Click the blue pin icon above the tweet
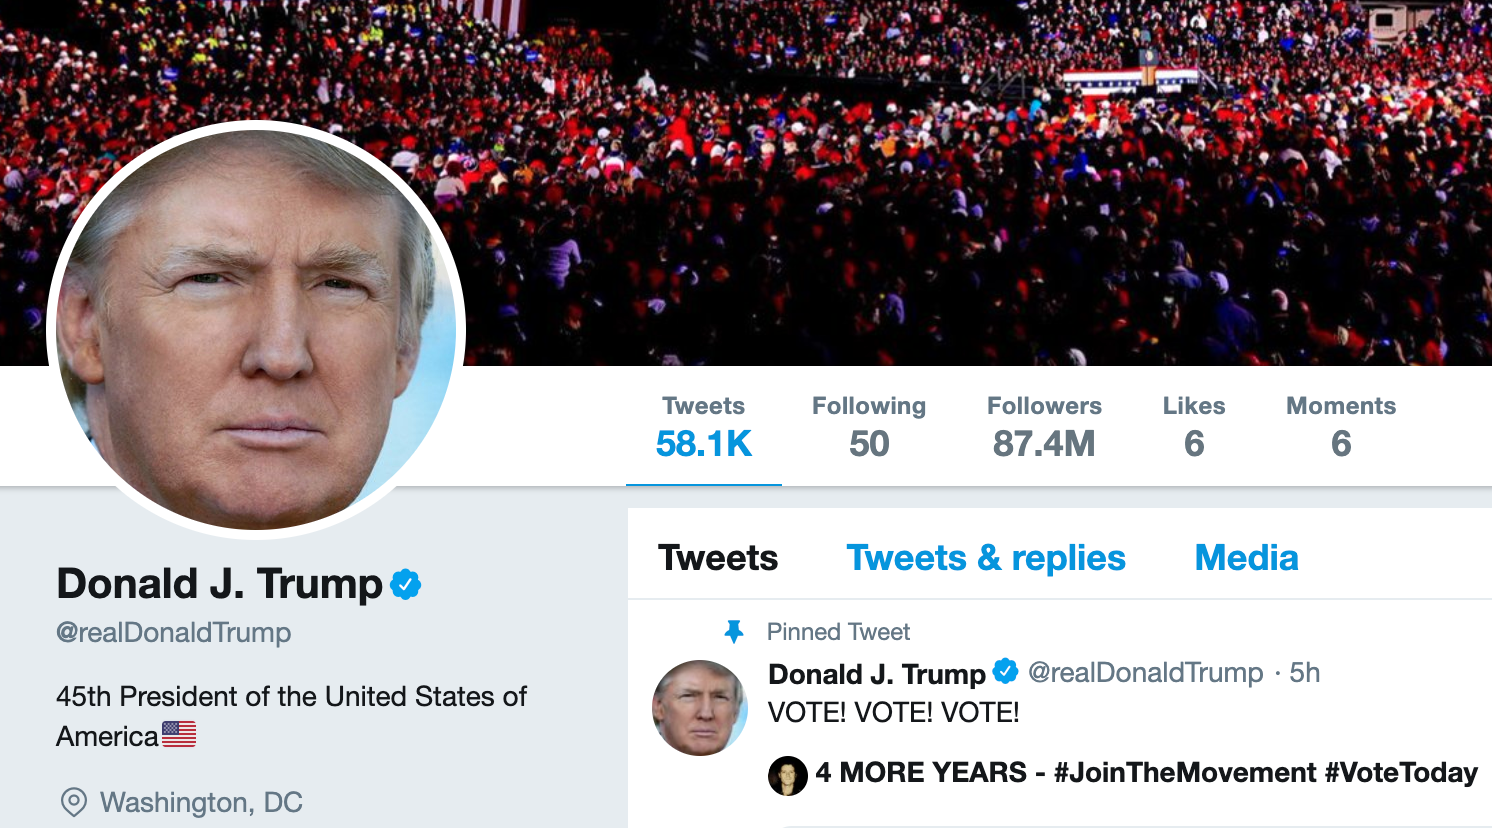The height and width of the screenshot is (828, 1492). (x=734, y=632)
